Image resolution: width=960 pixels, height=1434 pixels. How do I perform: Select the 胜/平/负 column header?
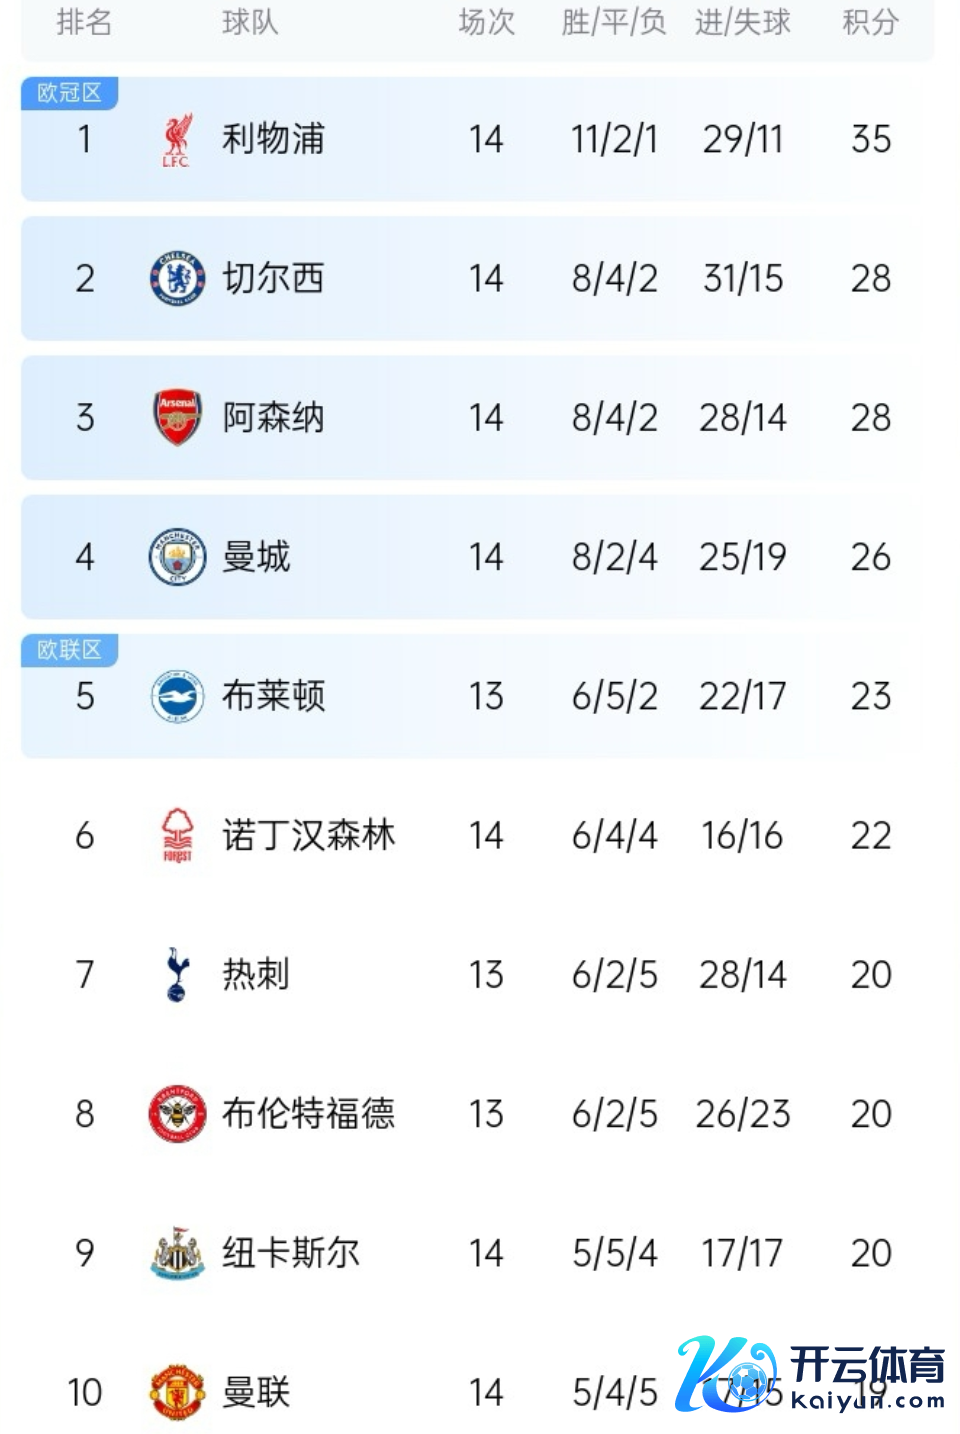[x=614, y=22]
